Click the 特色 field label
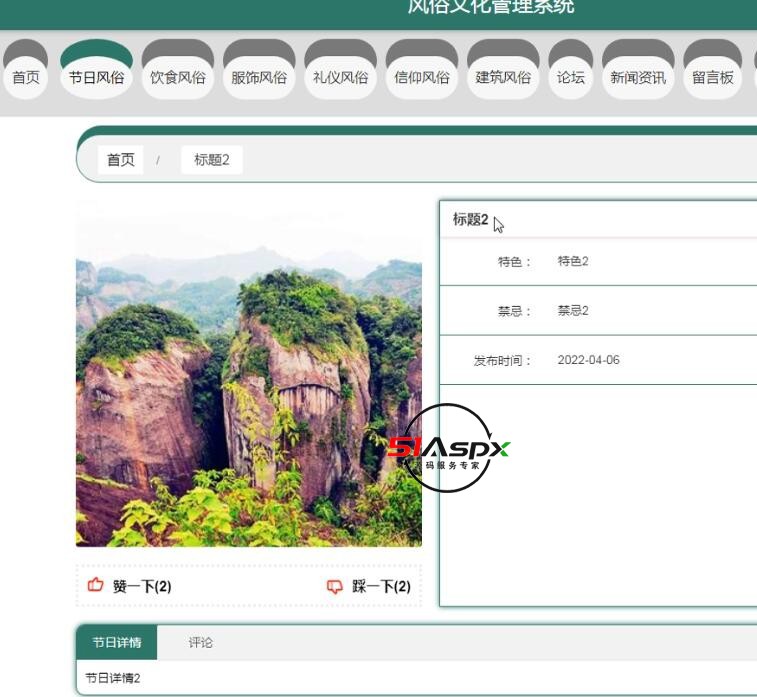Image resolution: width=757 pixels, height=697 pixels. tap(514, 262)
